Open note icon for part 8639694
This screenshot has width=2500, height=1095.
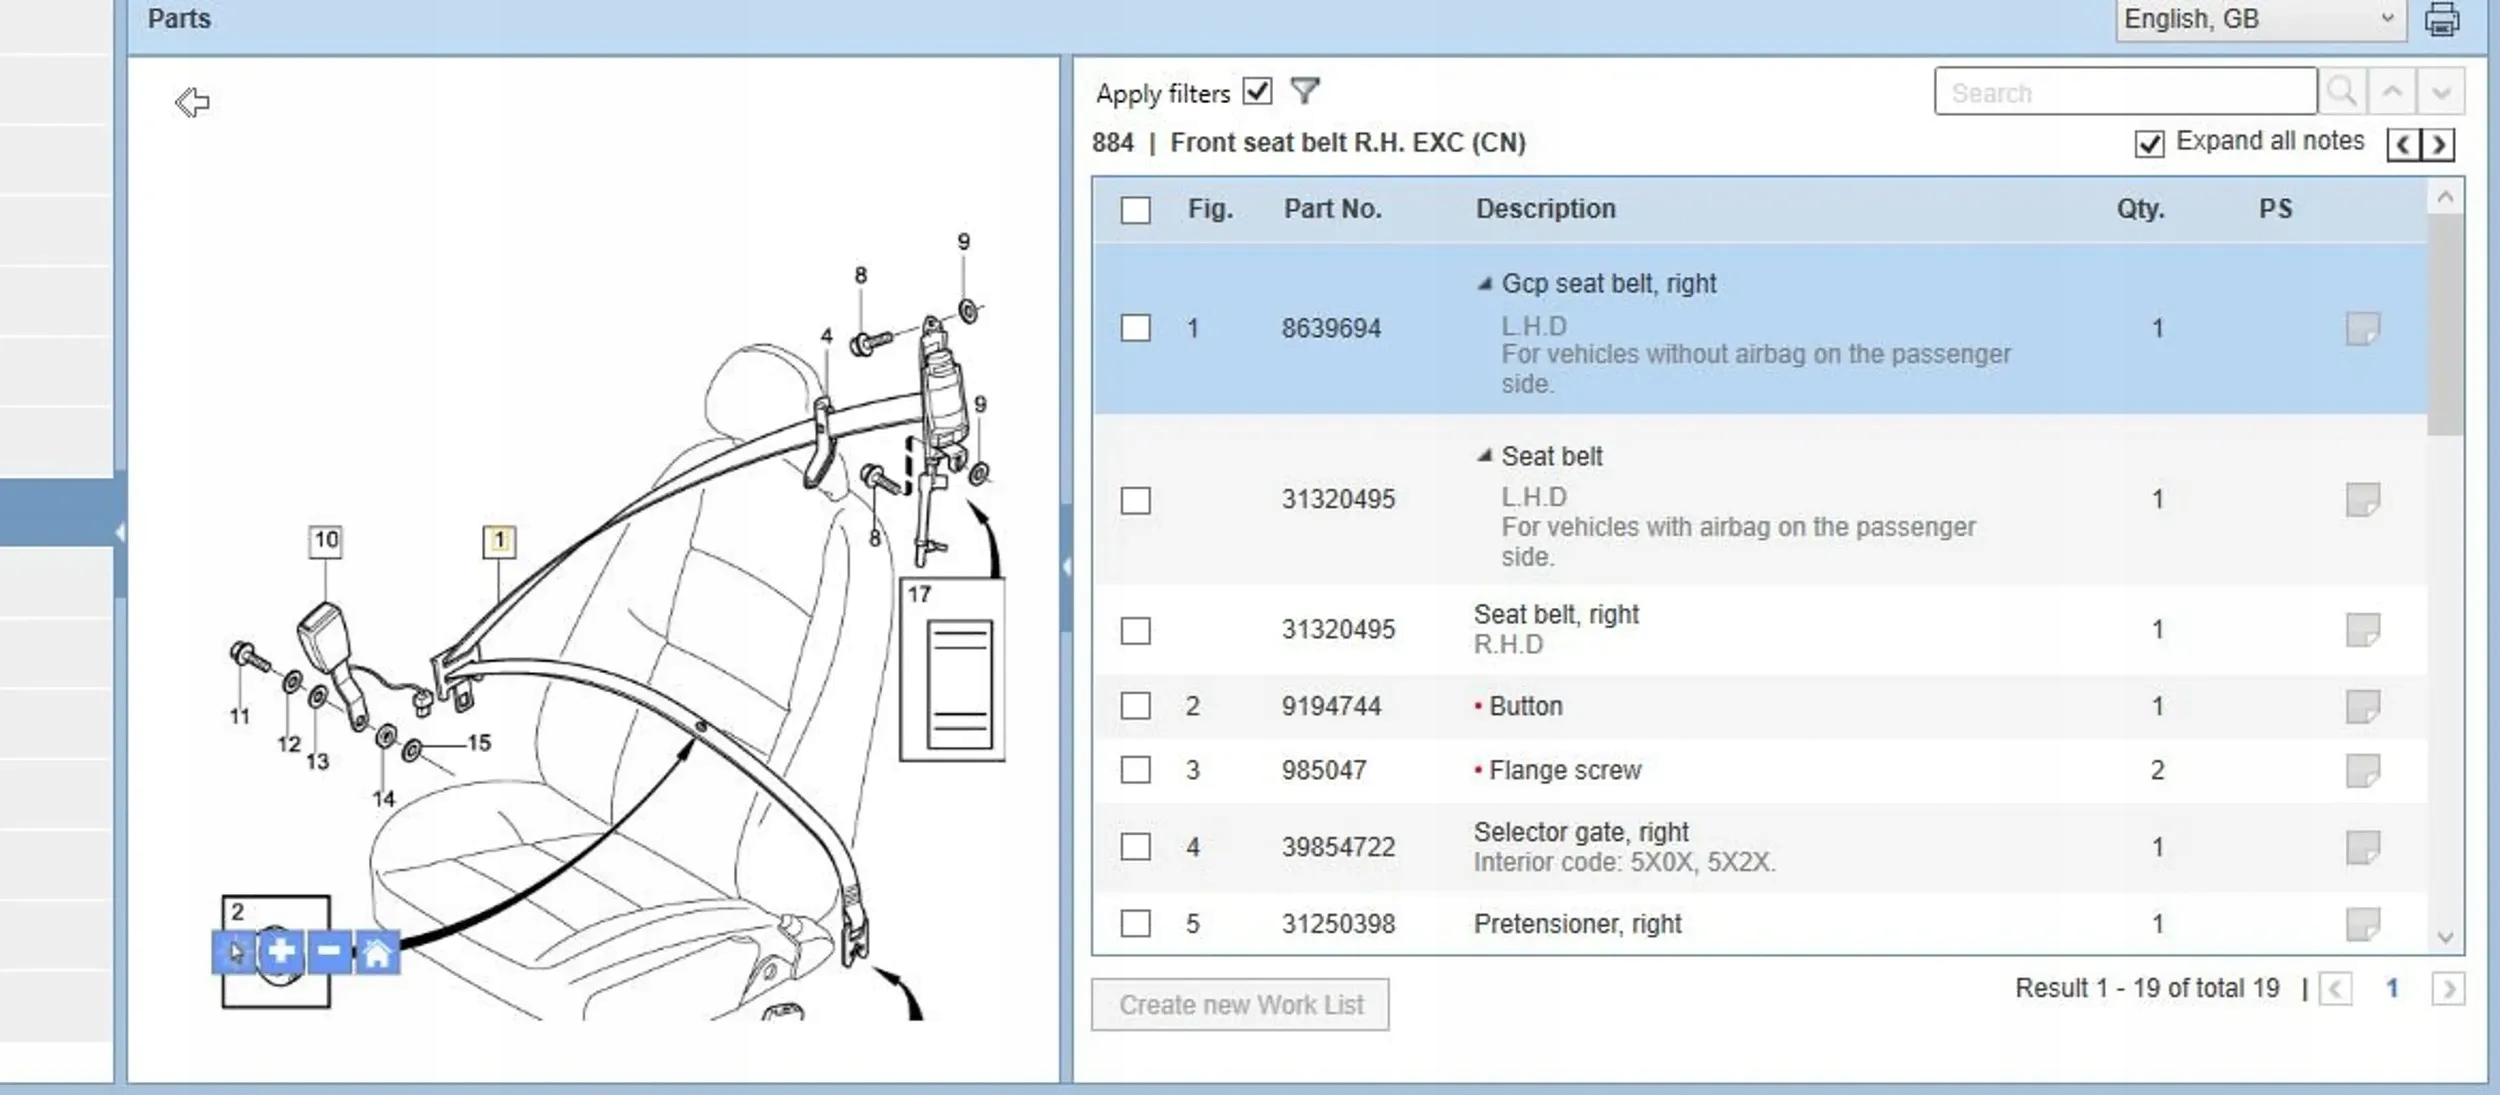click(2362, 328)
